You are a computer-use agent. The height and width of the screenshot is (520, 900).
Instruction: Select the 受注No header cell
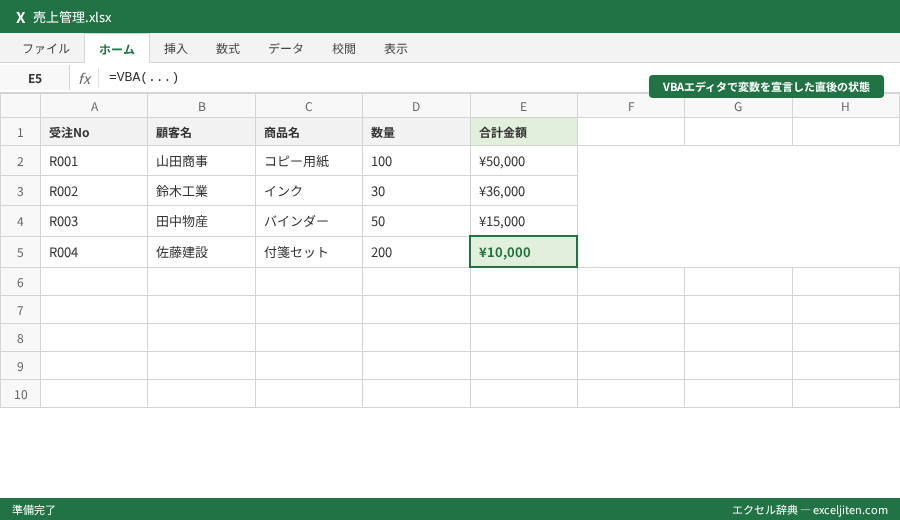94,132
